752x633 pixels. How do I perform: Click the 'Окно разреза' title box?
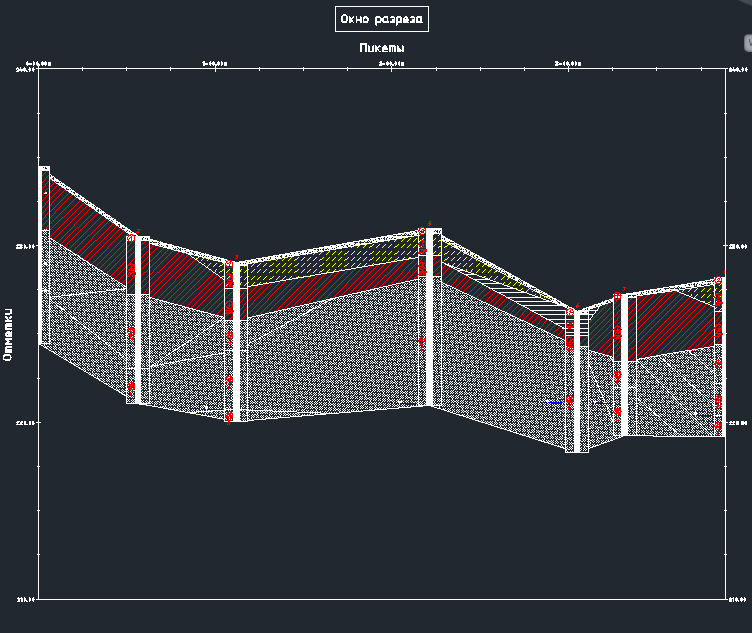pos(382,19)
